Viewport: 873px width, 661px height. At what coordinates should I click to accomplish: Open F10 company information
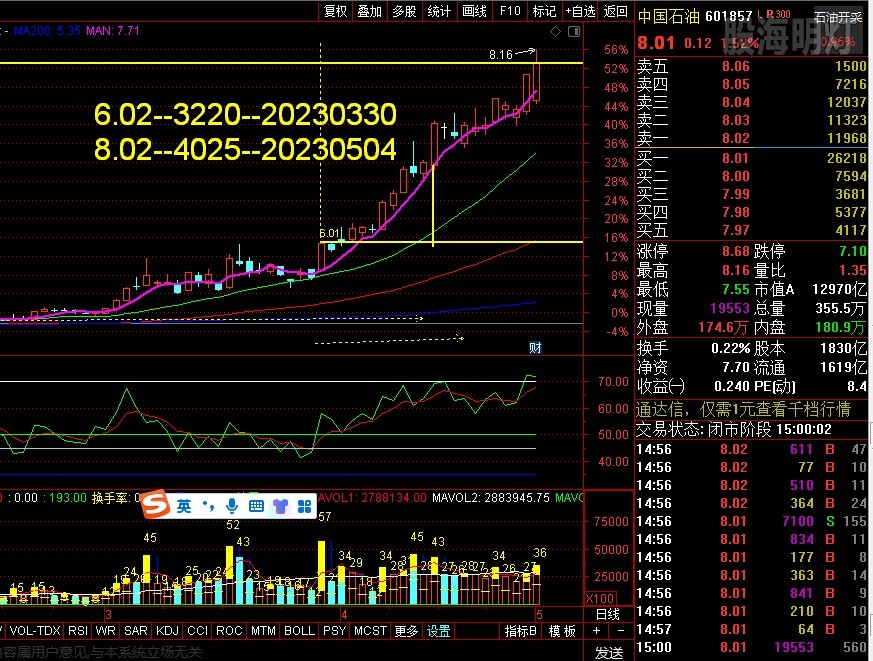510,11
